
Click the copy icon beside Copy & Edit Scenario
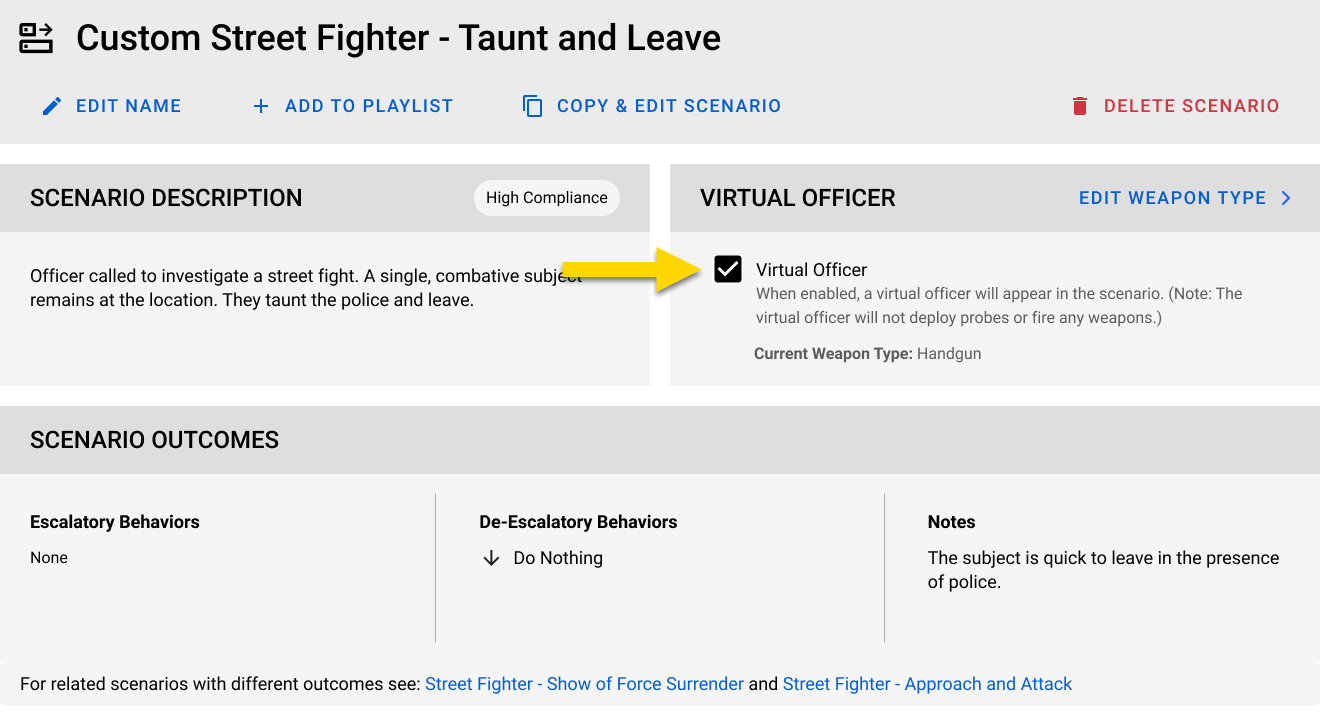[x=533, y=106]
